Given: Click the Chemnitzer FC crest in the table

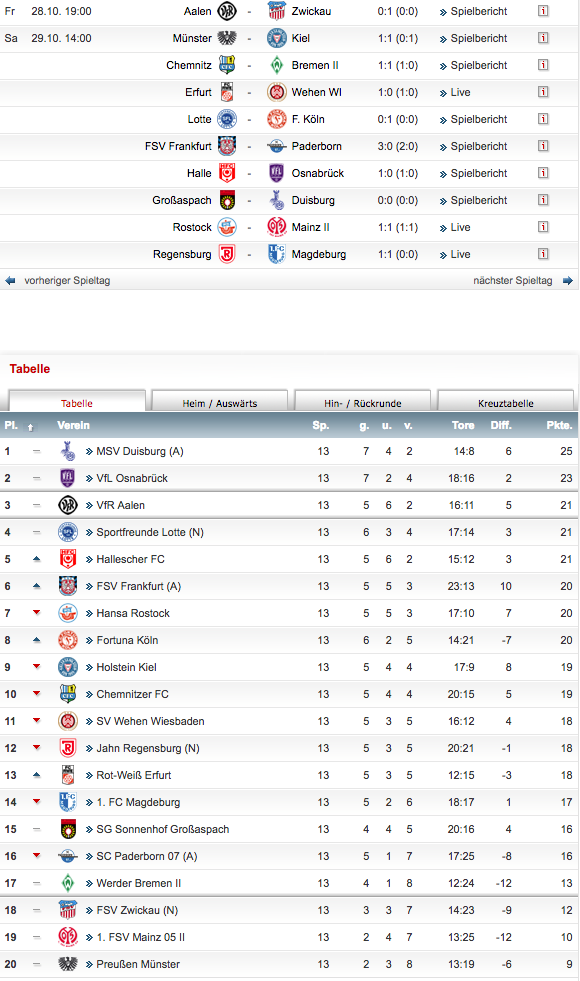Looking at the screenshot, I should [x=68, y=694].
